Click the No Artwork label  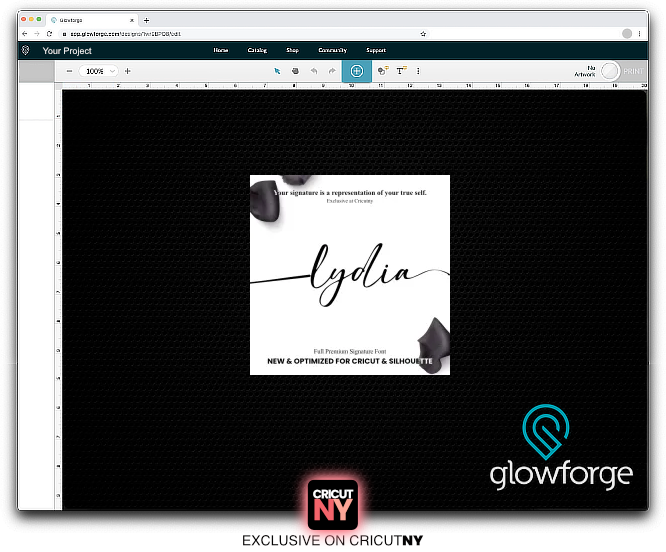coord(585,71)
